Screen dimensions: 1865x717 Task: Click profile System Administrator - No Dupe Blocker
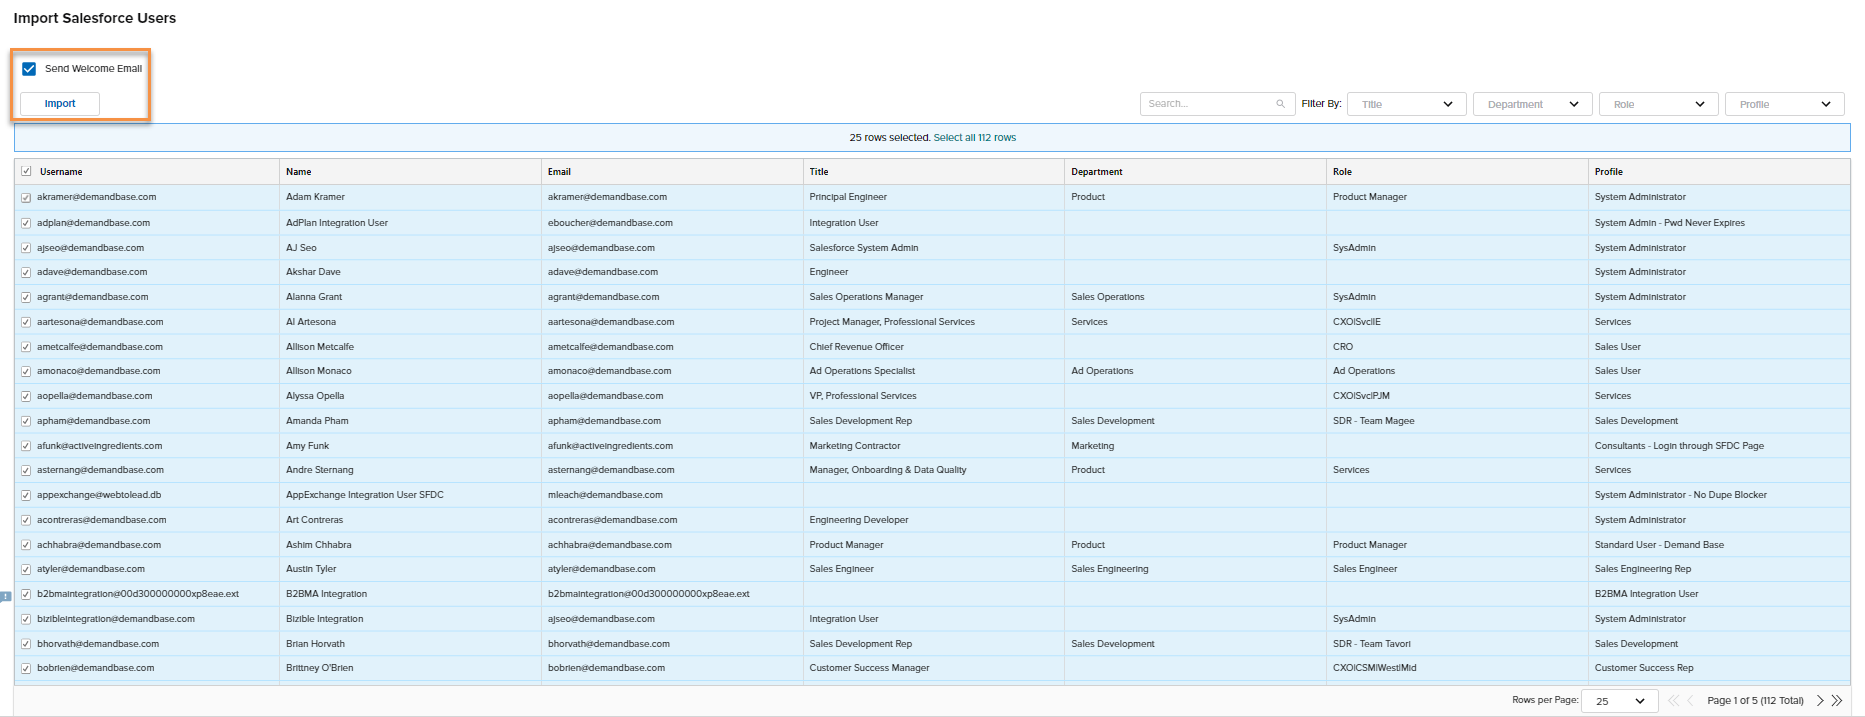tap(1681, 495)
